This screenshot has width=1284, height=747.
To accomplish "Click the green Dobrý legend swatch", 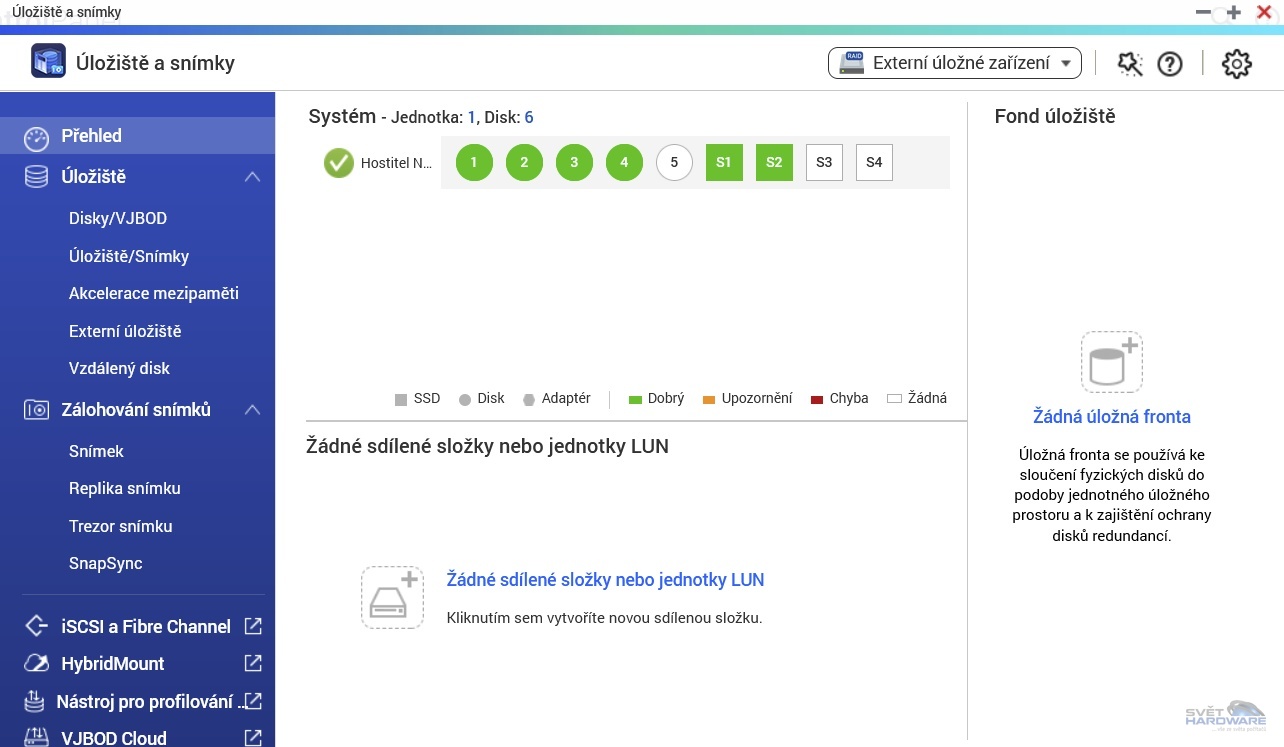I will [634, 399].
